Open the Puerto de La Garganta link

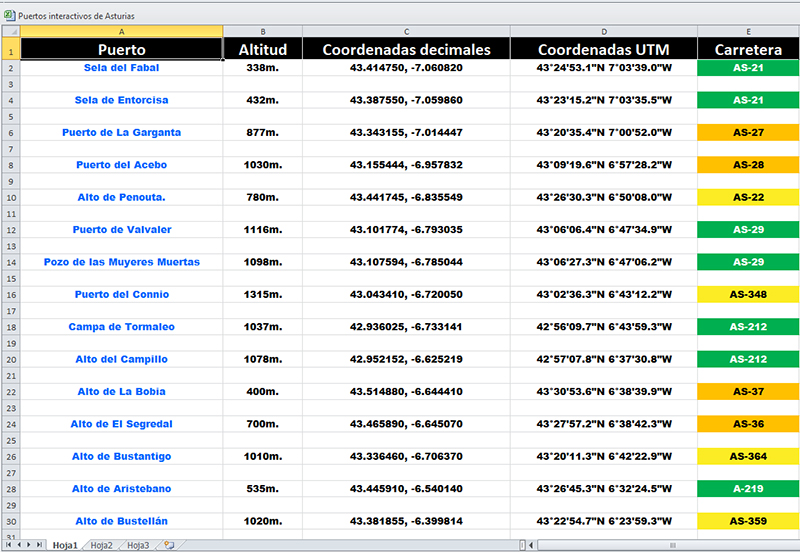point(121,132)
